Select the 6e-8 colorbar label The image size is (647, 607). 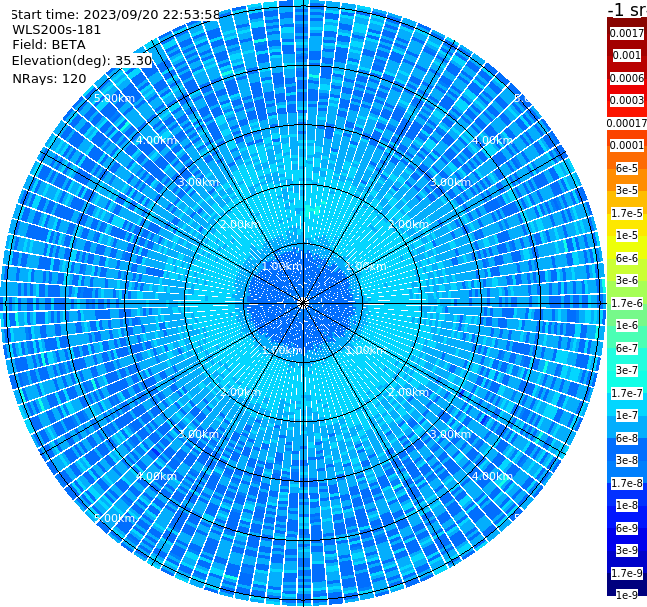(x=627, y=438)
